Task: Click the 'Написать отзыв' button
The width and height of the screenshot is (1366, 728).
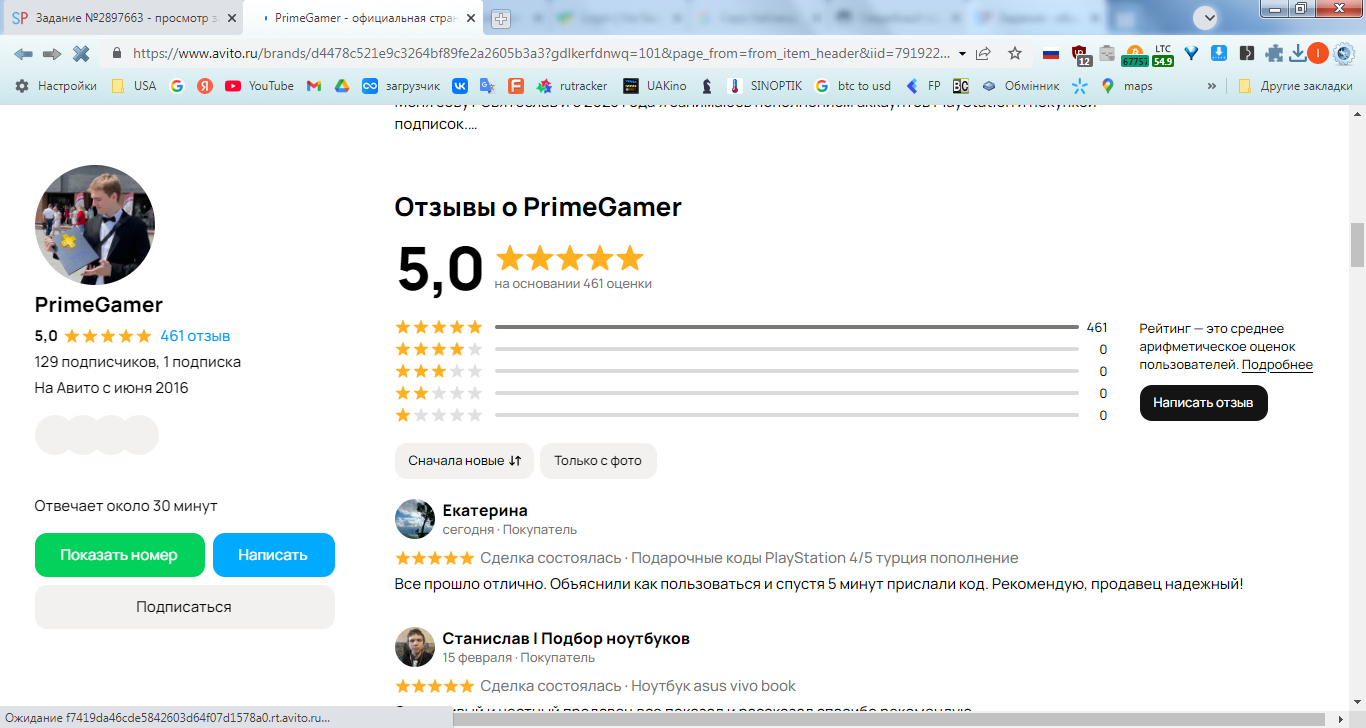Action: [x=1203, y=403]
